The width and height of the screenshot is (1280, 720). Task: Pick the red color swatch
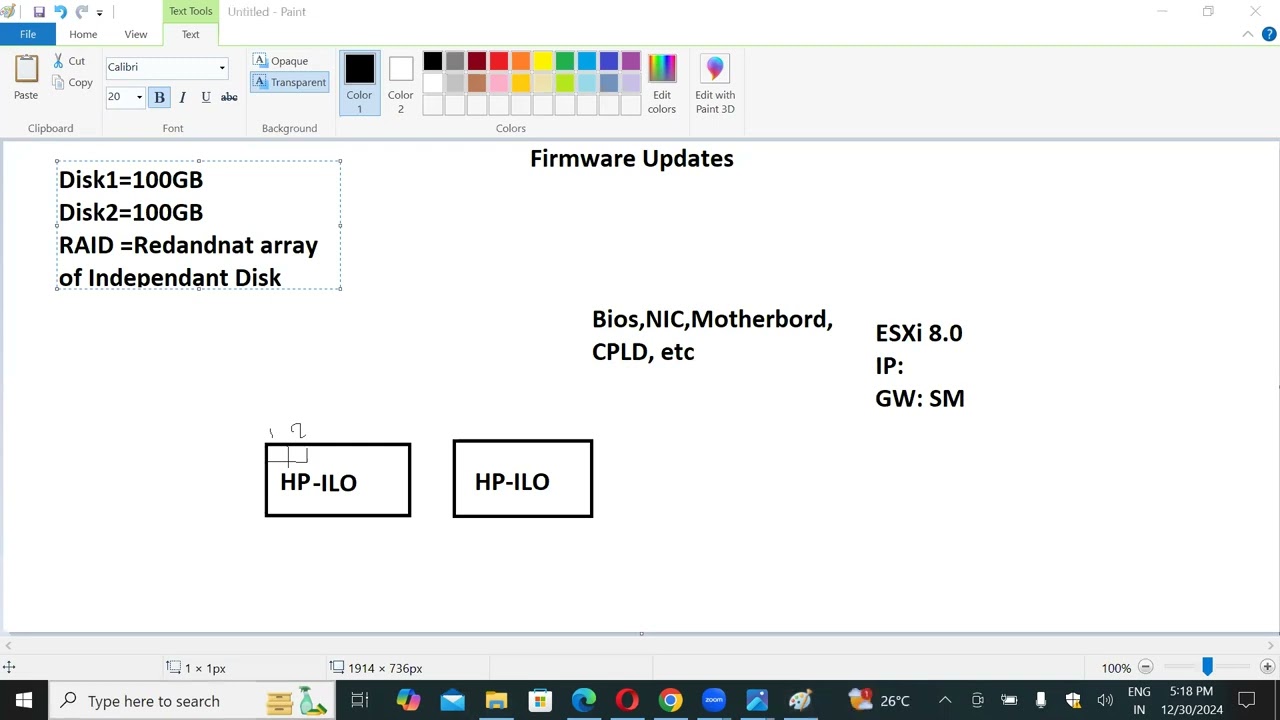[x=499, y=62]
